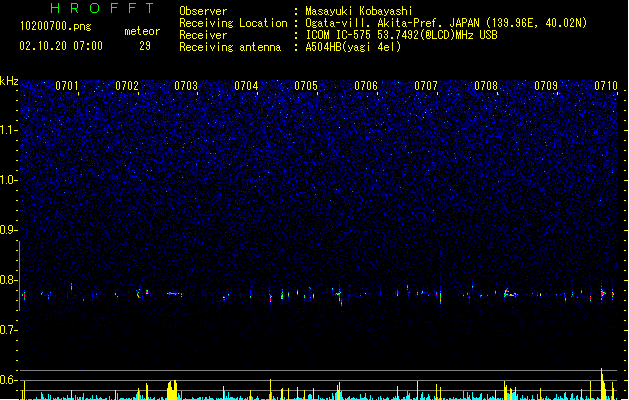The height and width of the screenshot is (400, 629).
Task: Click the meteor echo just after 0708
Action: click(x=510, y=293)
